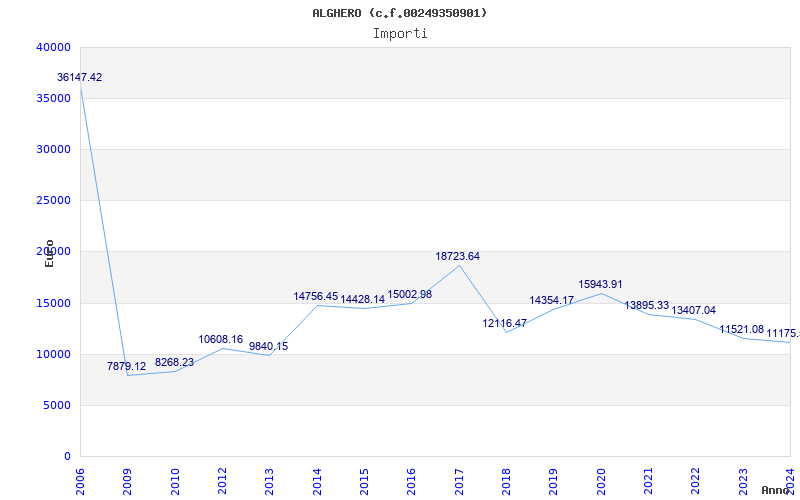Click data label 14428.14

pos(363,299)
